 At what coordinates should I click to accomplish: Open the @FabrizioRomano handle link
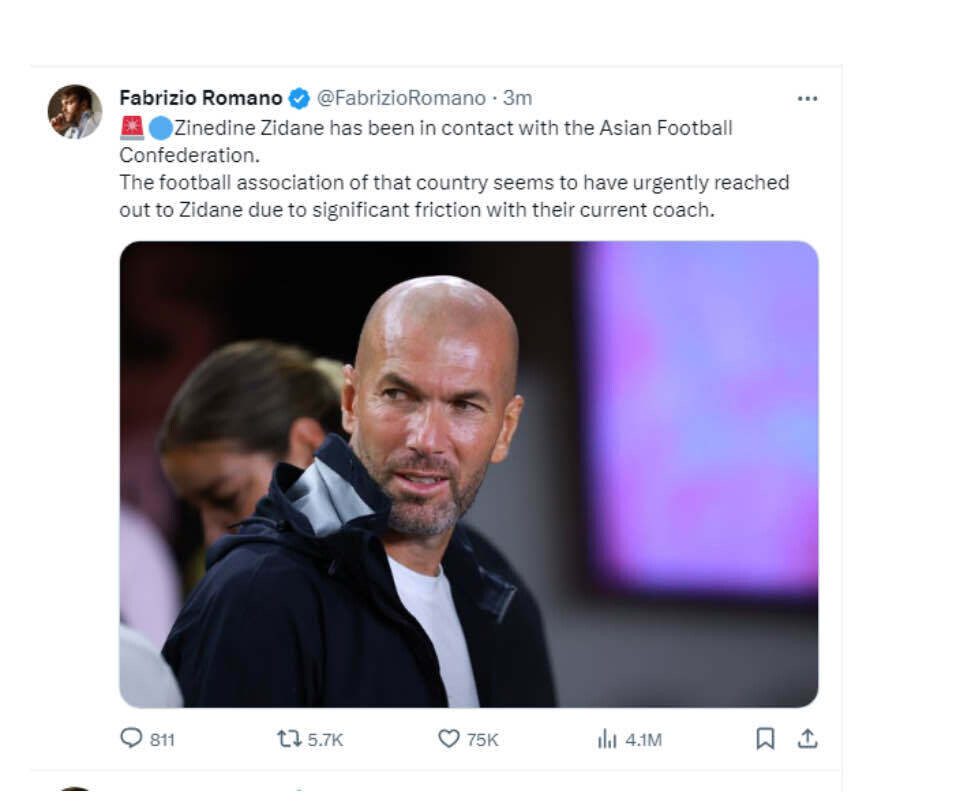[401, 98]
